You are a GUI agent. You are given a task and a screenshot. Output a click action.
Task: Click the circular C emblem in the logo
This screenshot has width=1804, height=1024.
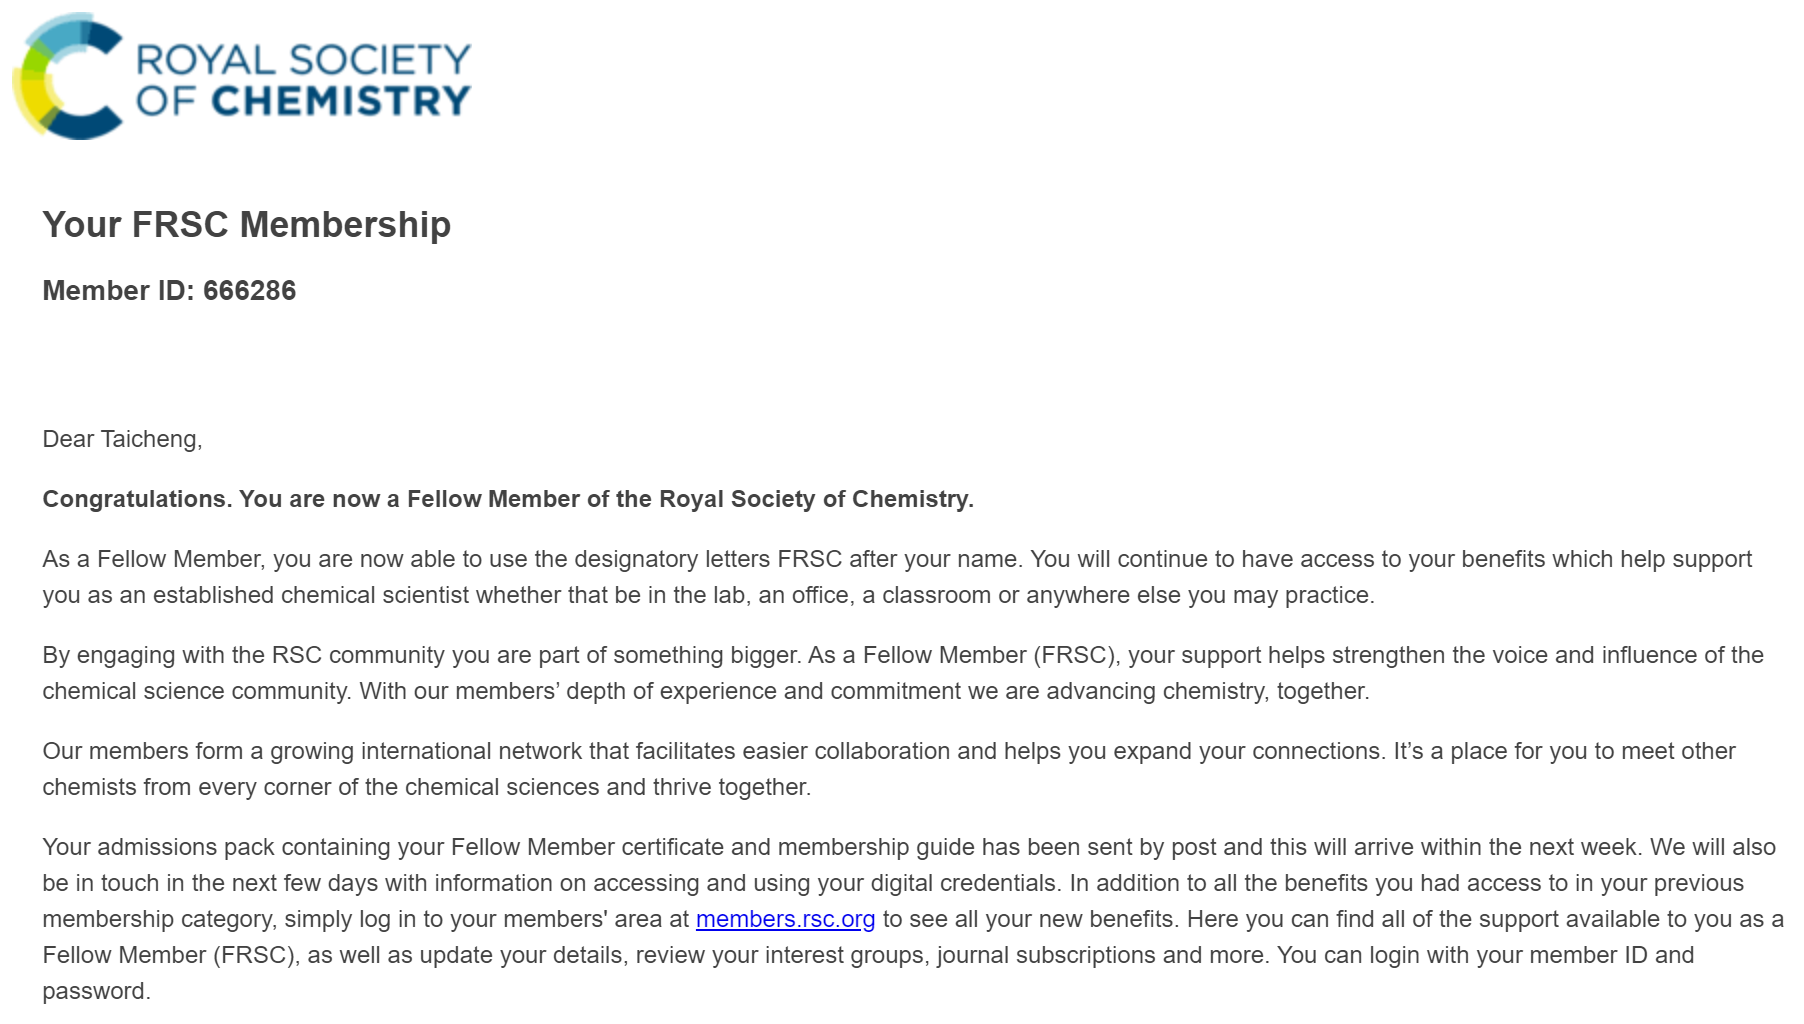pyautogui.click(x=66, y=78)
